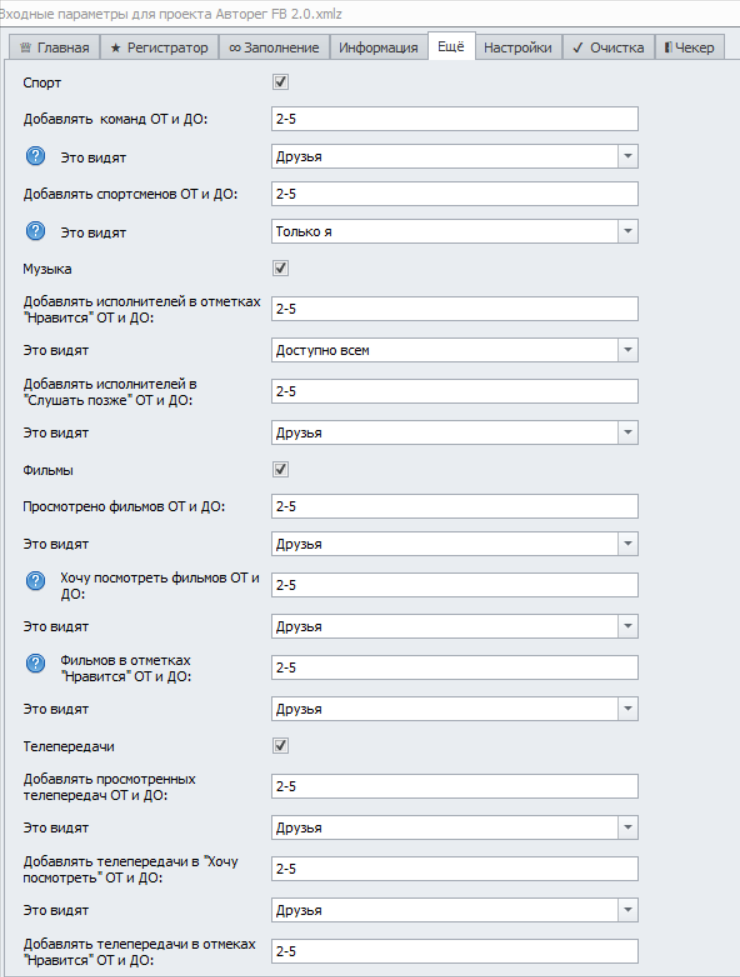Click help icon next to Фильмов в отметках
This screenshot has height=977, width=740.
point(35,661)
